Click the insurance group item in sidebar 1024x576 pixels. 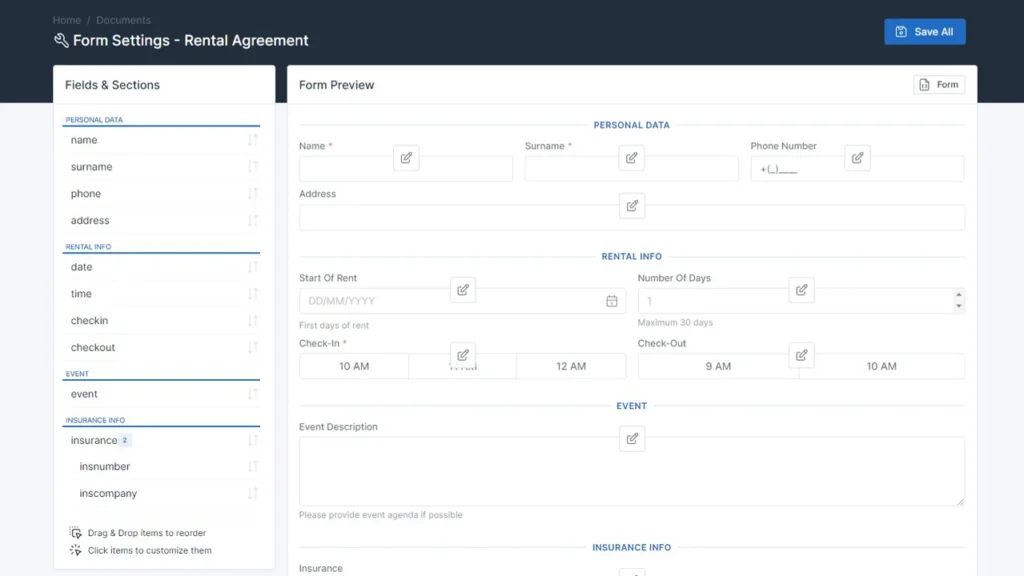point(94,440)
